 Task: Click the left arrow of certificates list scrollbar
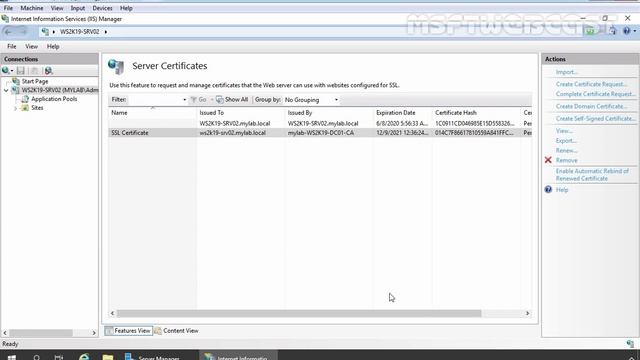[113, 313]
